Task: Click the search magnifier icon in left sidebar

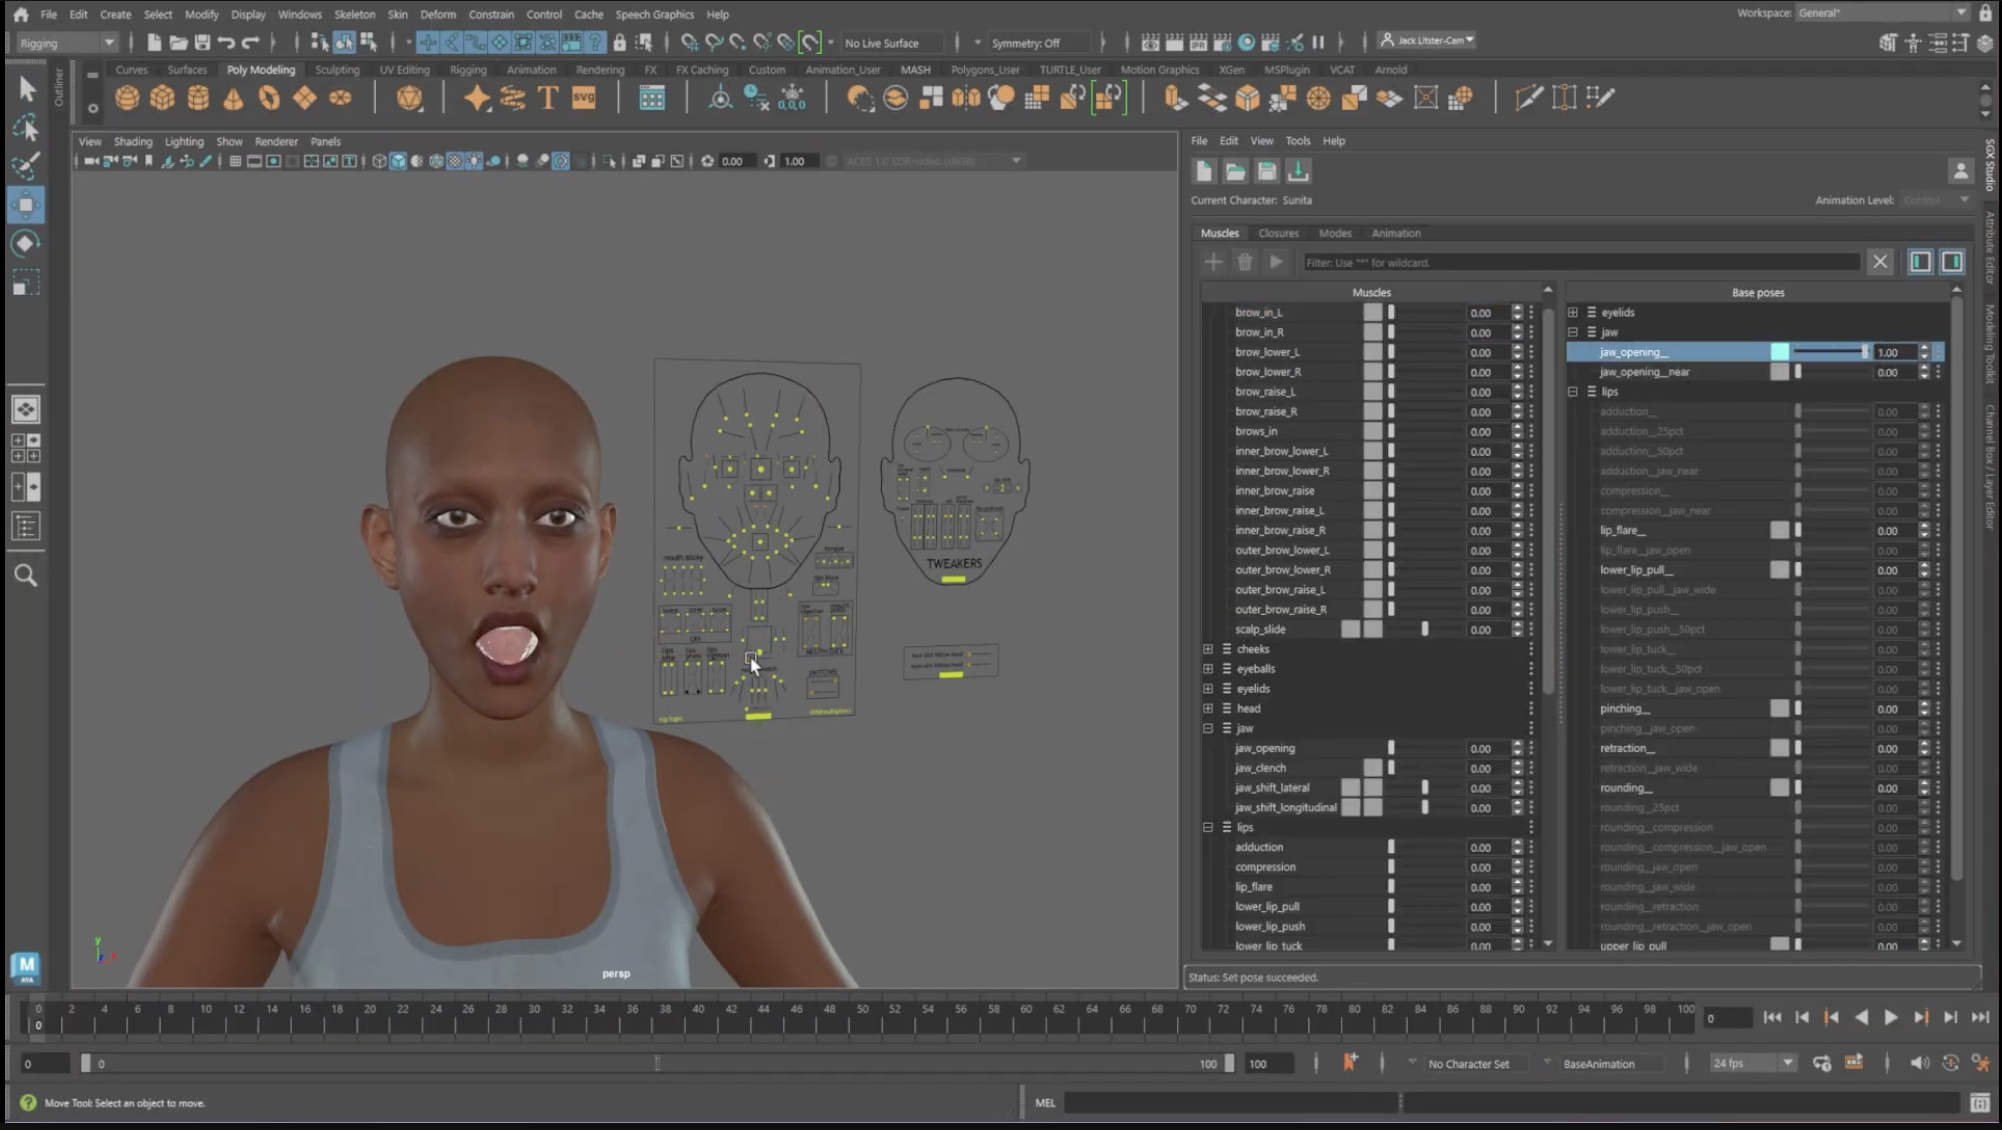Action: point(26,576)
